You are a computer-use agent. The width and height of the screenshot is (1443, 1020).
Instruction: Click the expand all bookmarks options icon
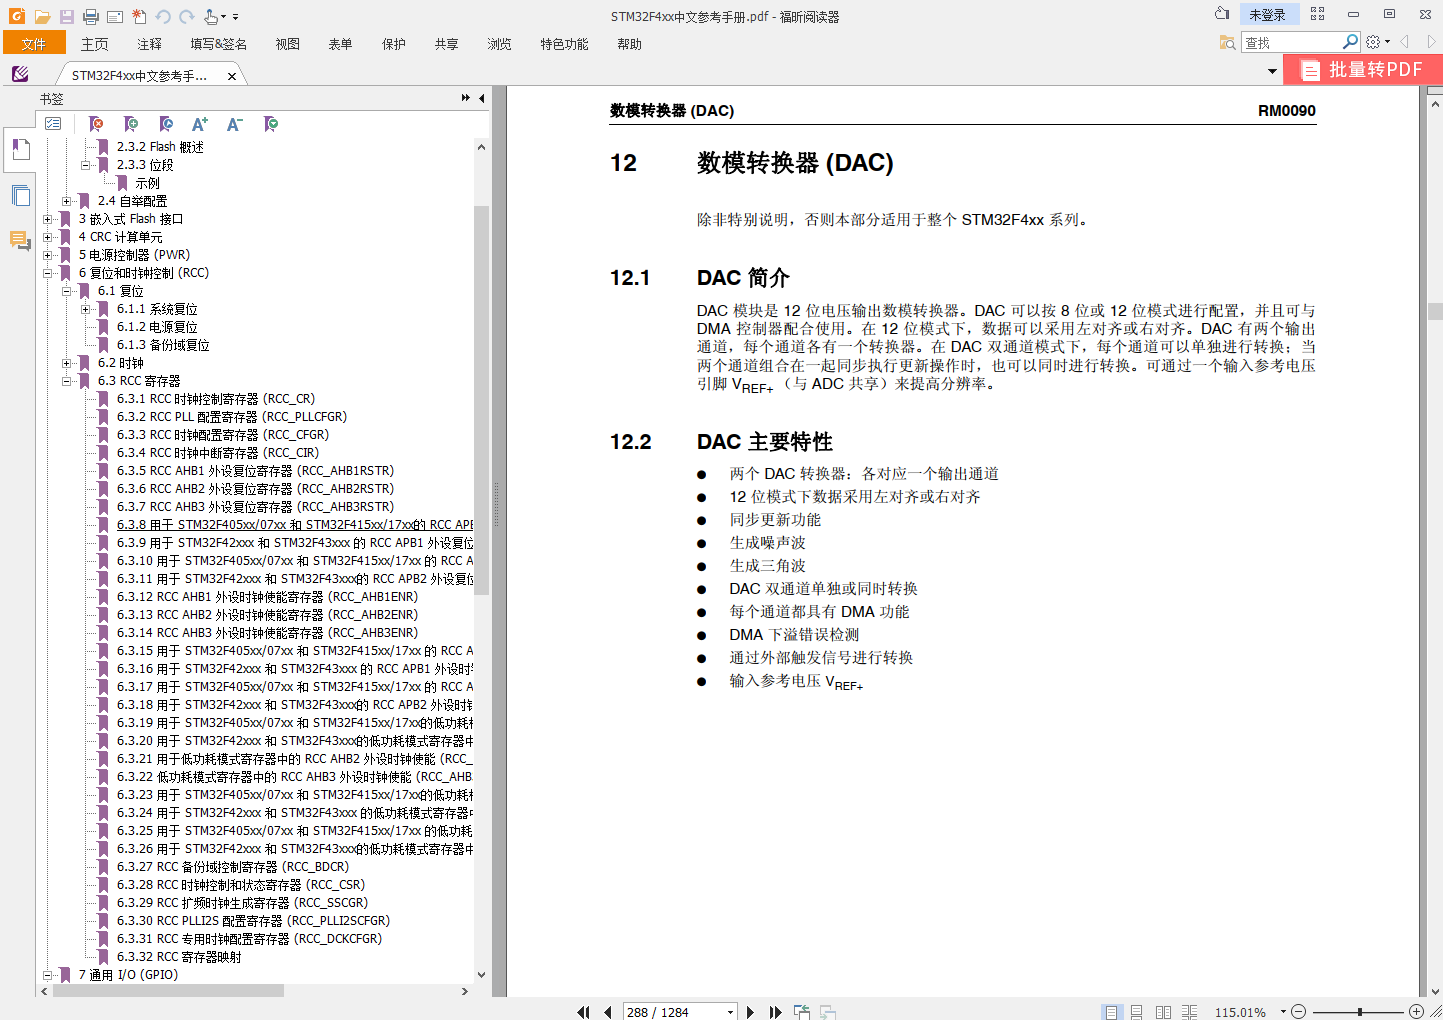[x=53, y=124]
